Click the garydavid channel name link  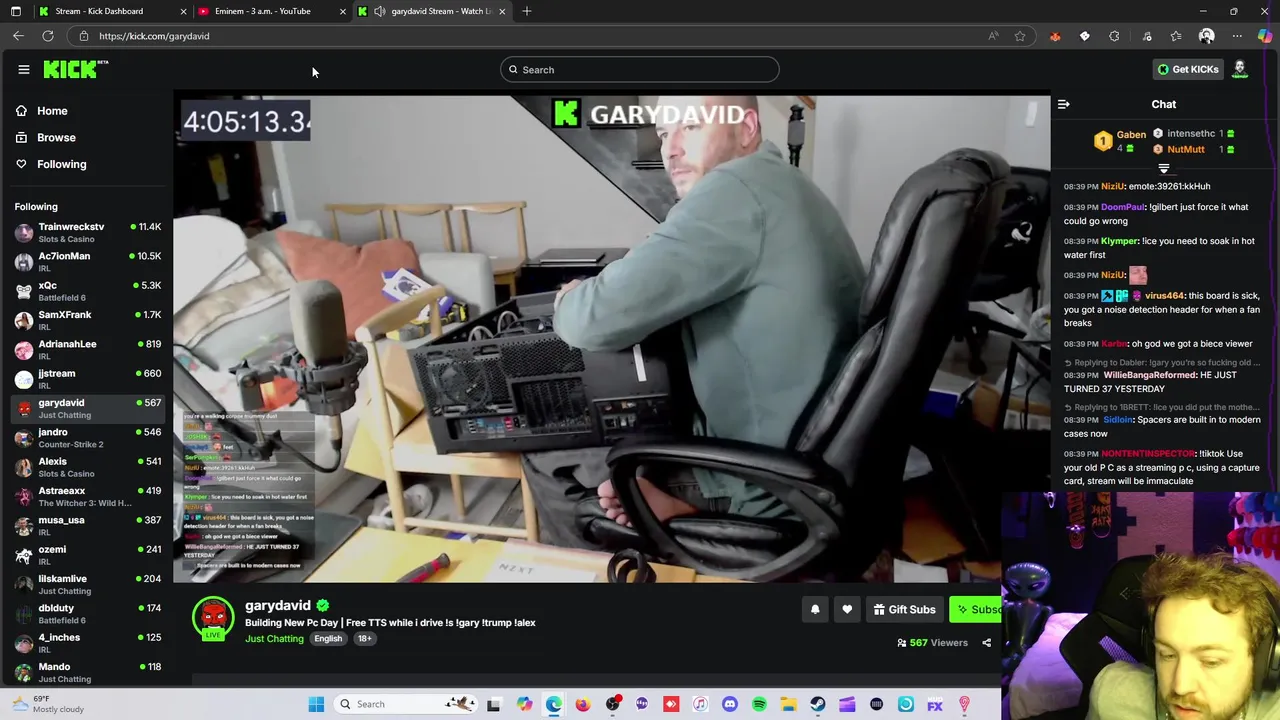click(x=277, y=605)
